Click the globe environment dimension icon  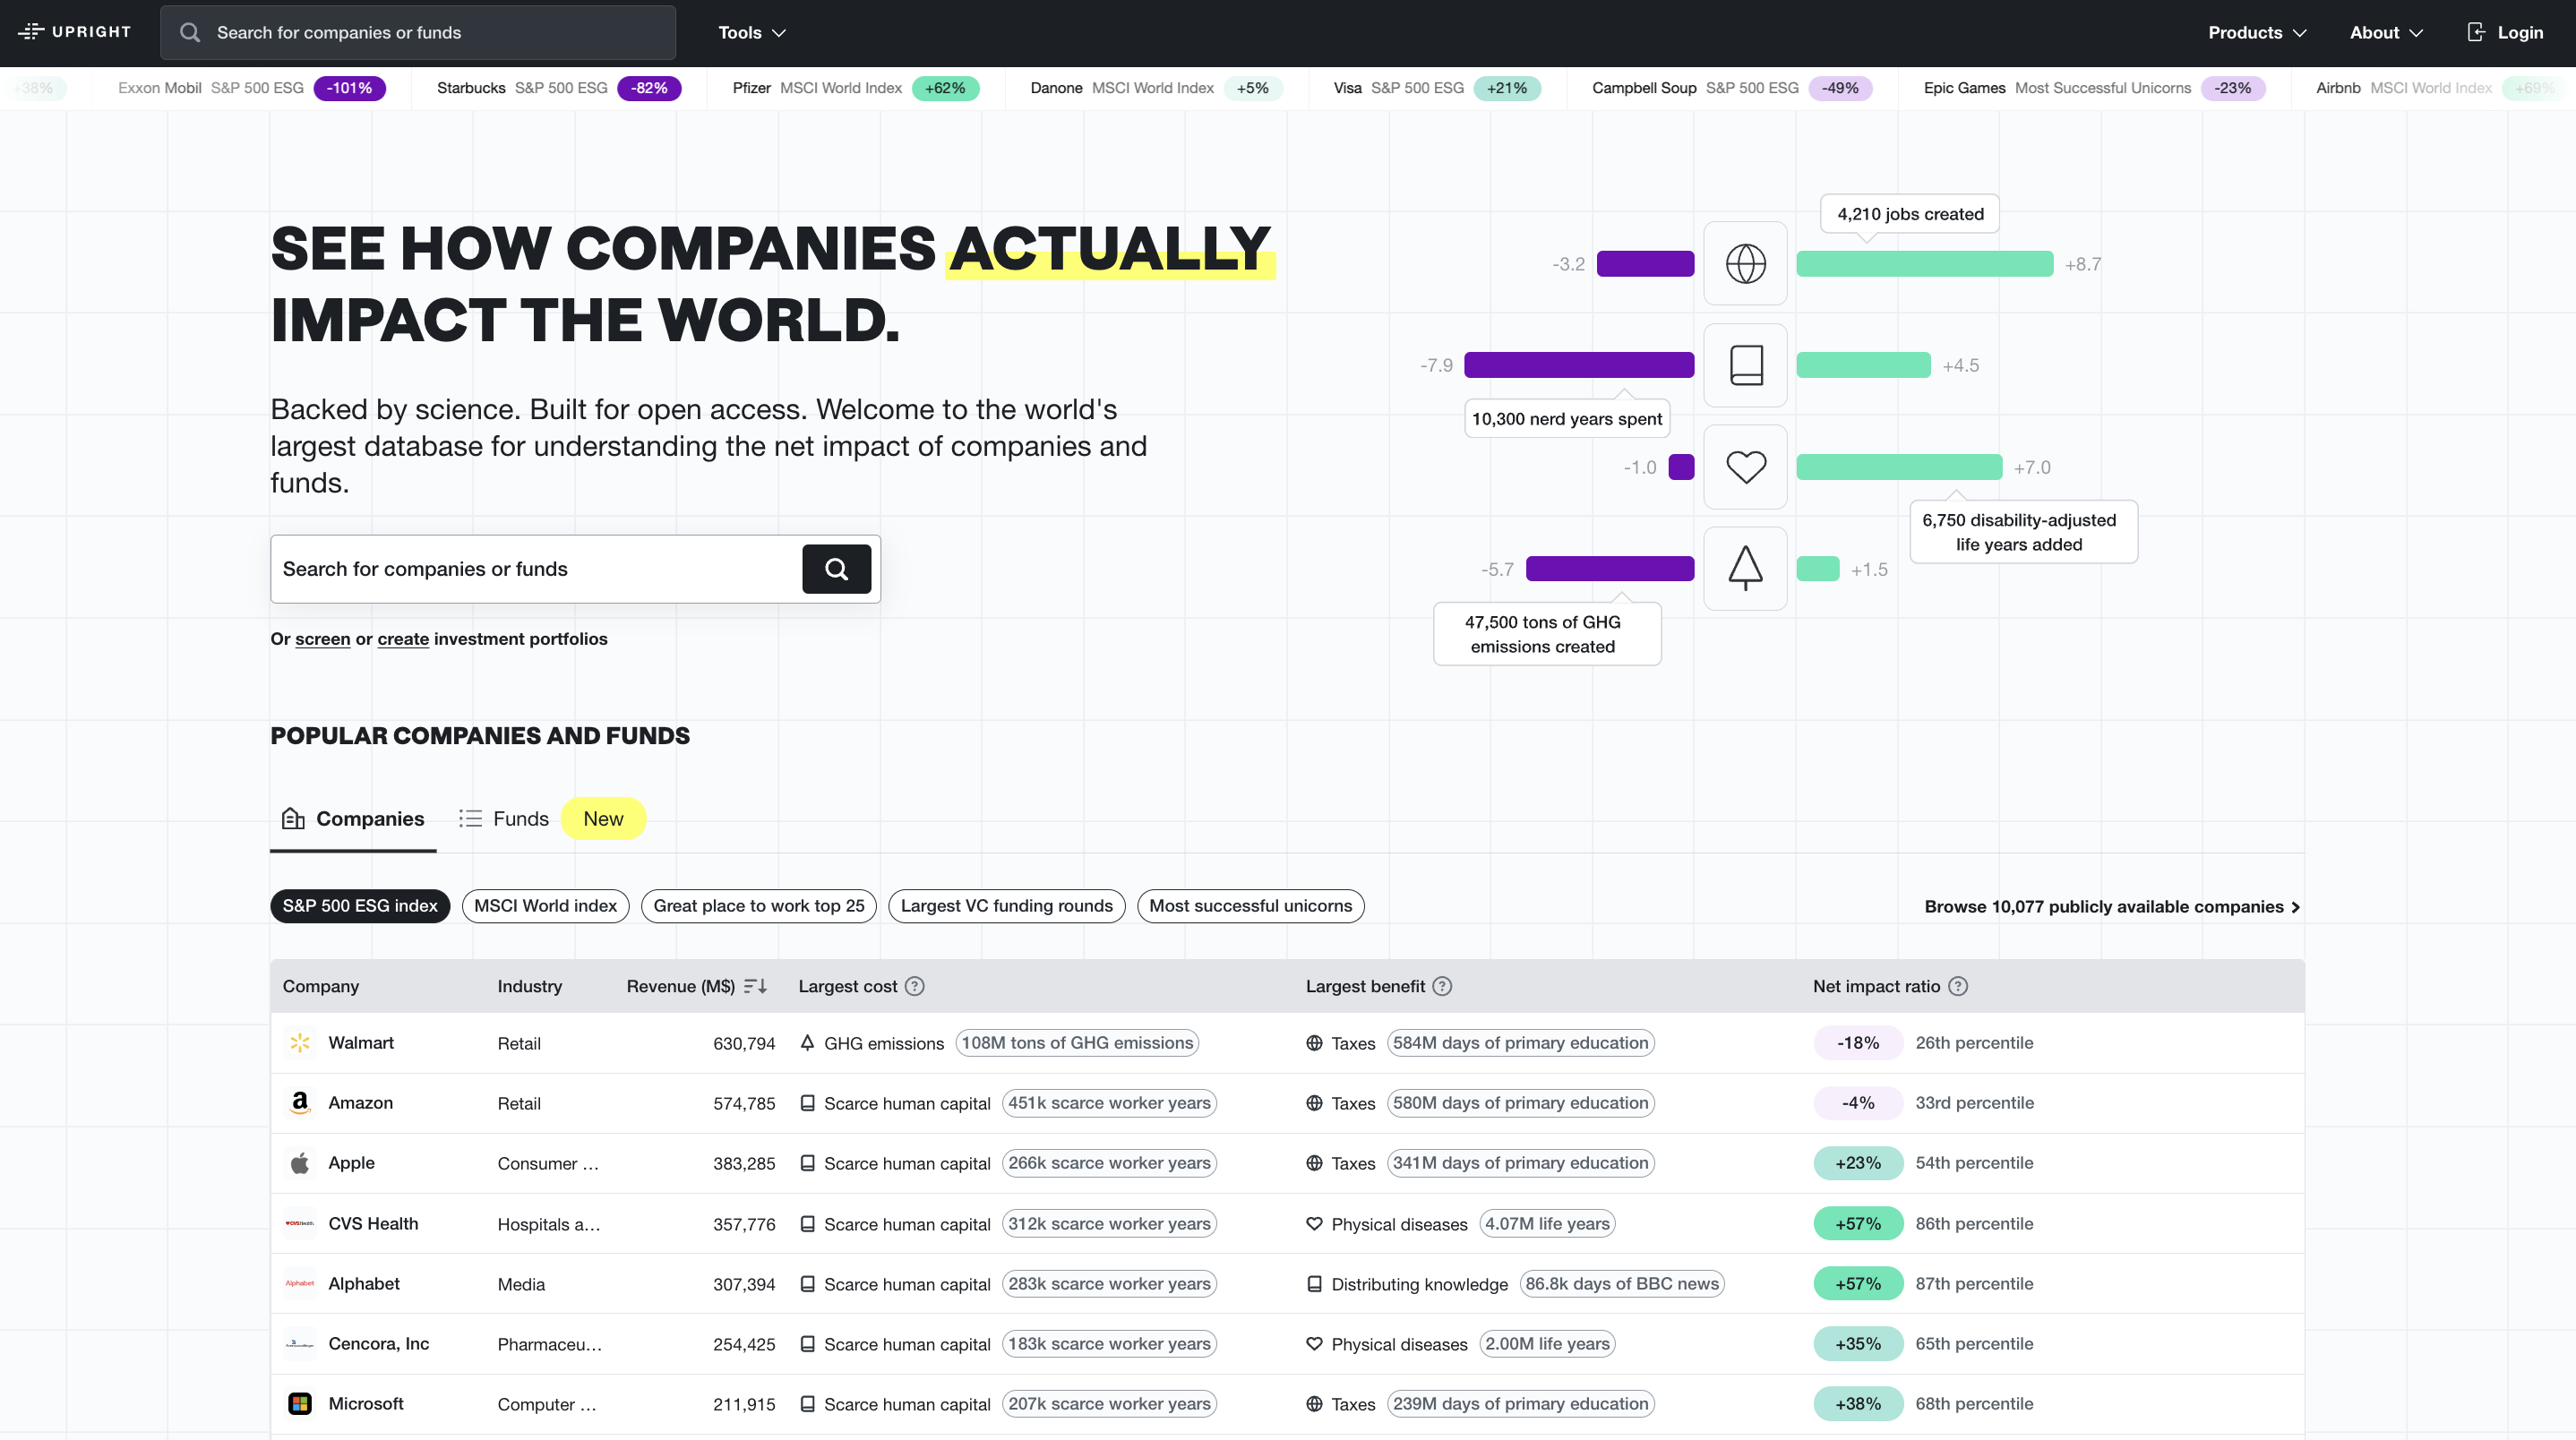click(x=1745, y=263)
